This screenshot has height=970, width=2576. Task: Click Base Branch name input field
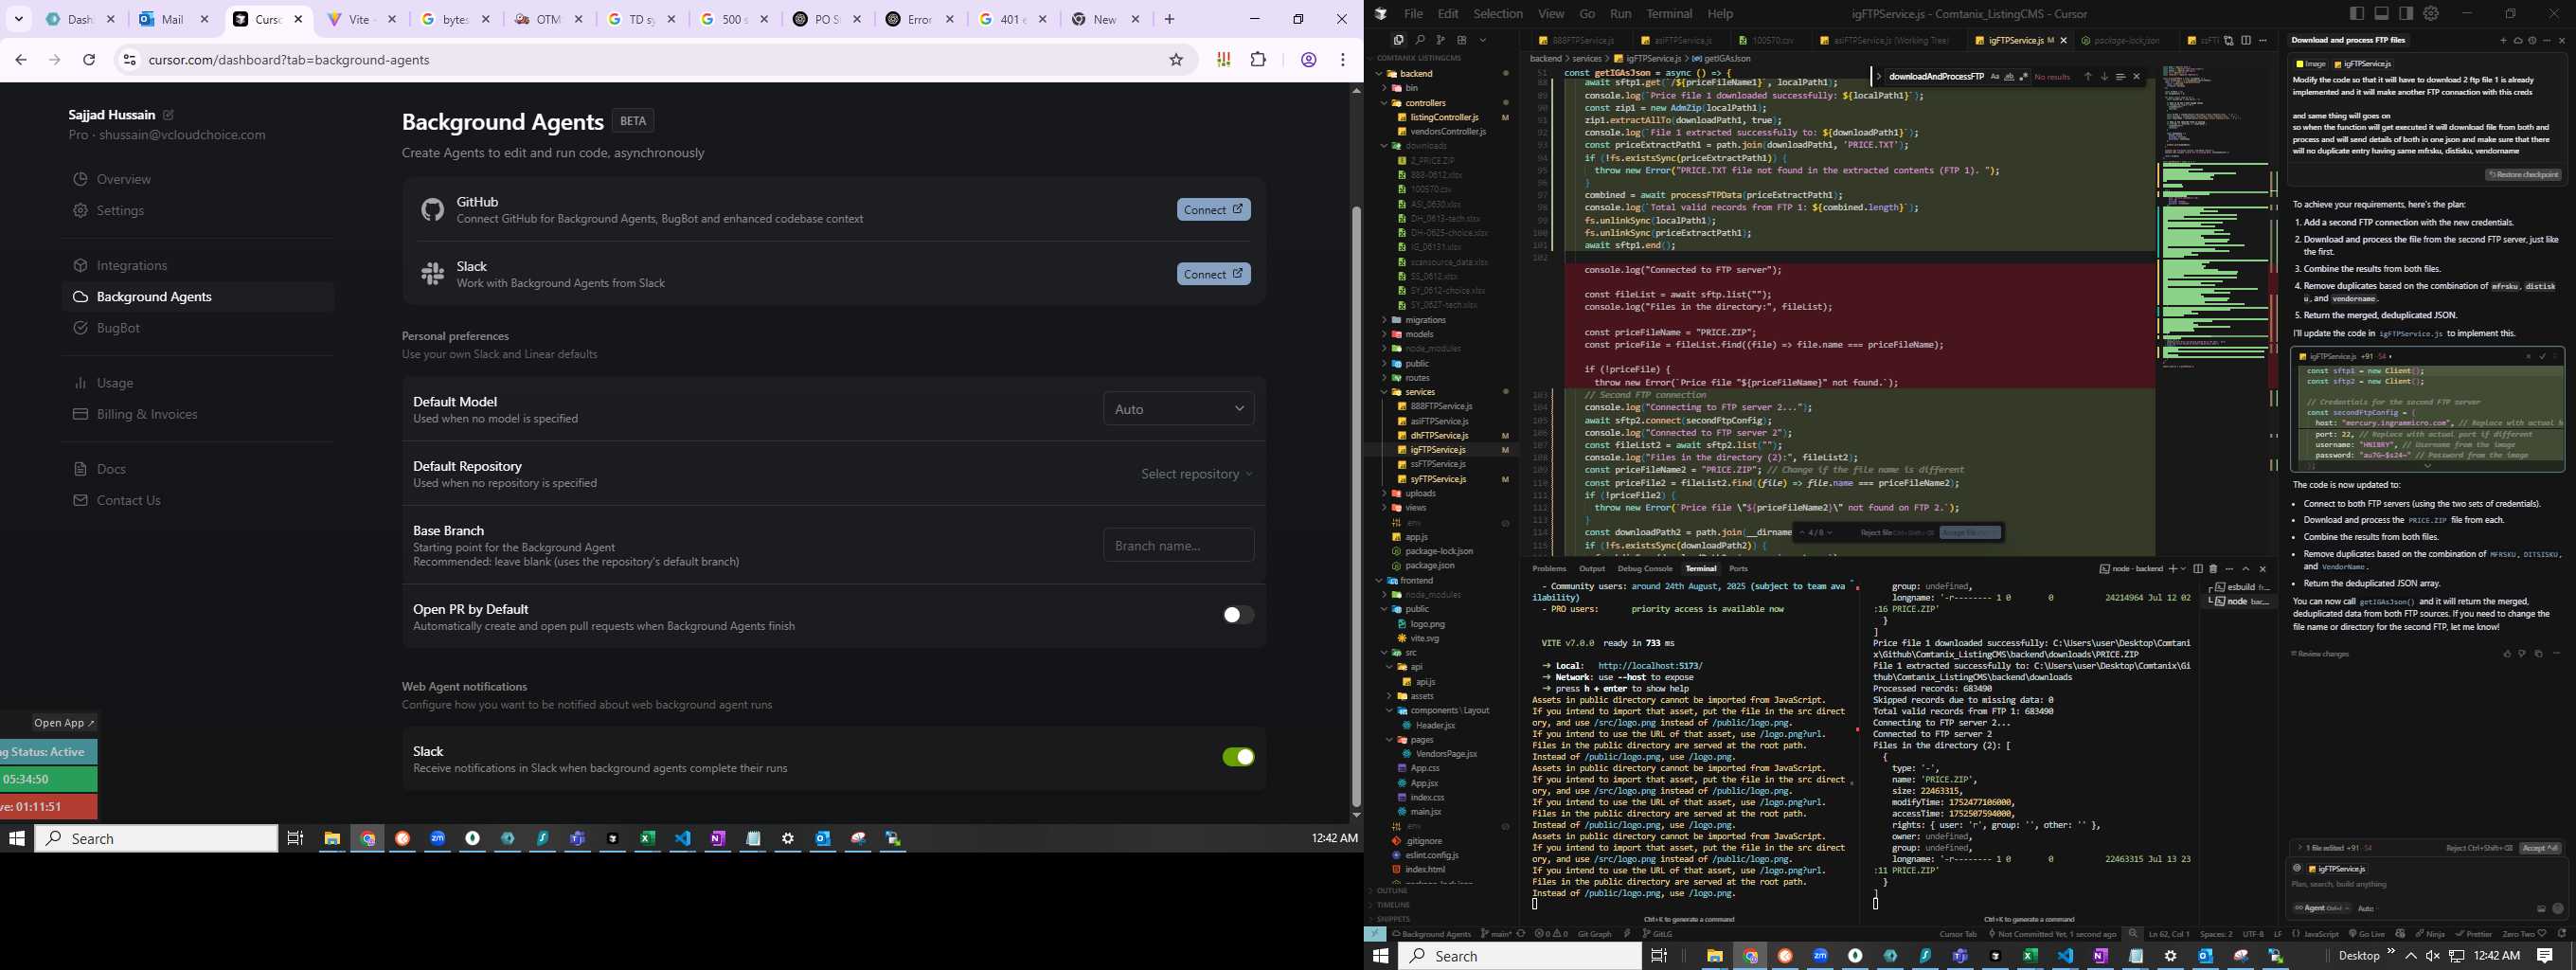click(x=1178, y=545)
